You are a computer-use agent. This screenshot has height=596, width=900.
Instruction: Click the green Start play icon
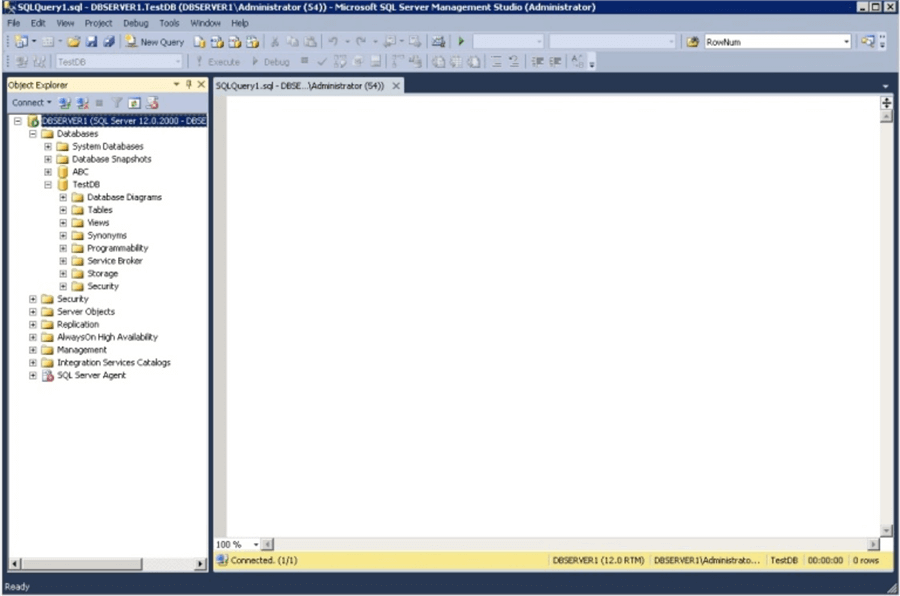click(x=461, y=41)
